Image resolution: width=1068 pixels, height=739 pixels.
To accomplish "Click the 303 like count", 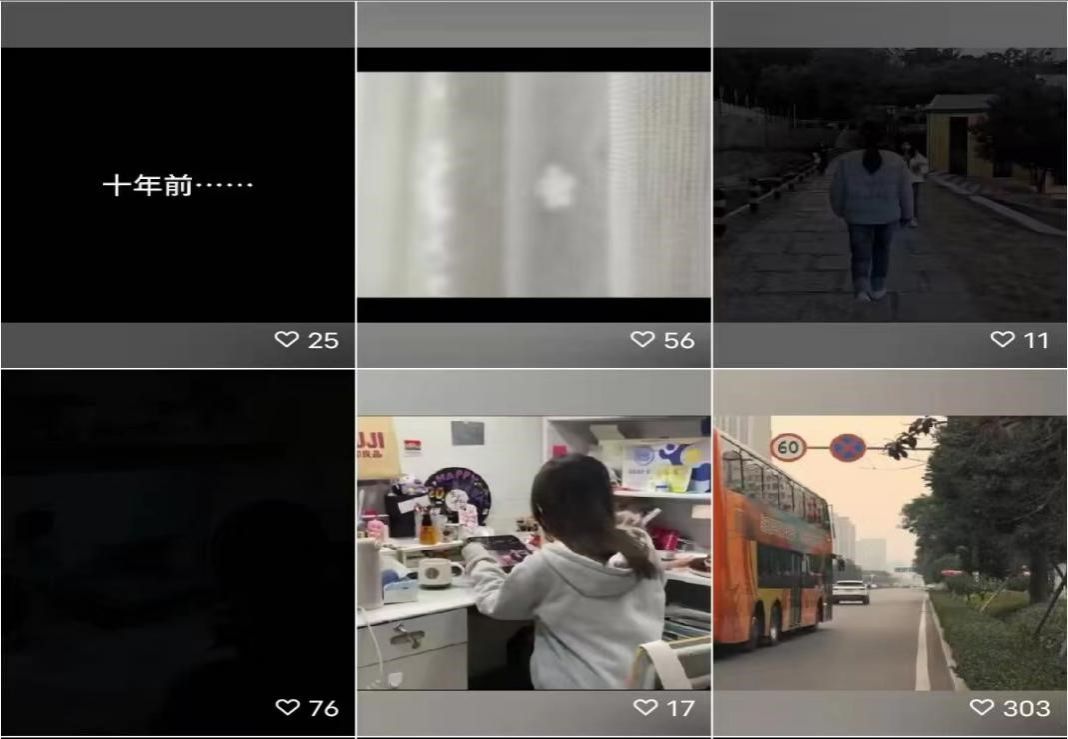I will pyautogui.click(x=1025, y=708).
